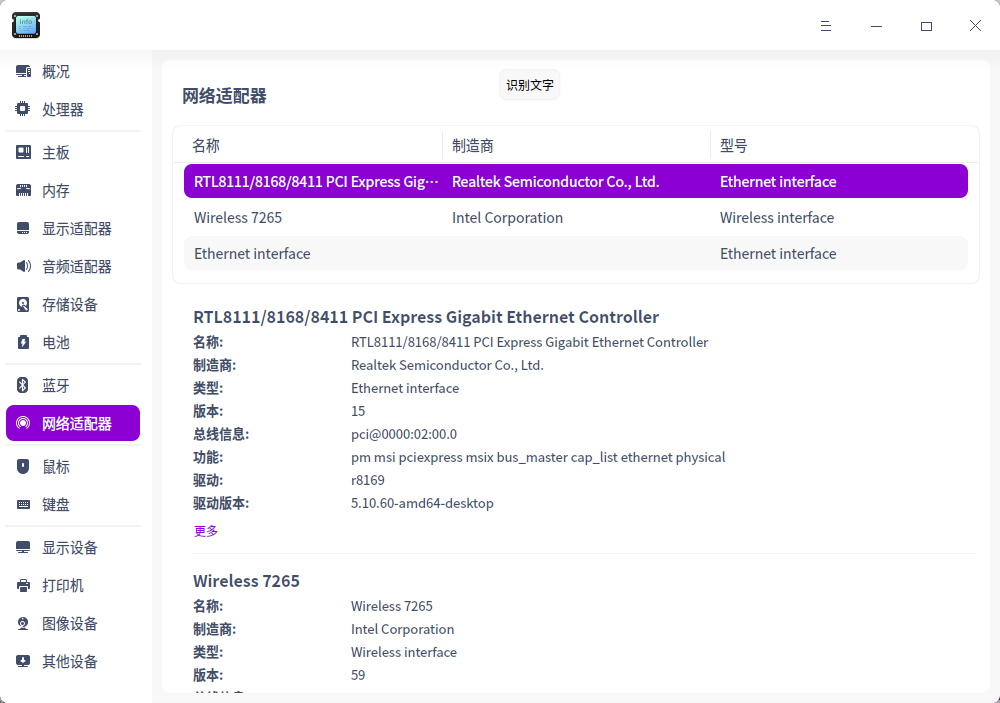
Task: Open 内存 sidebar label
Action: tap(56, 191)
